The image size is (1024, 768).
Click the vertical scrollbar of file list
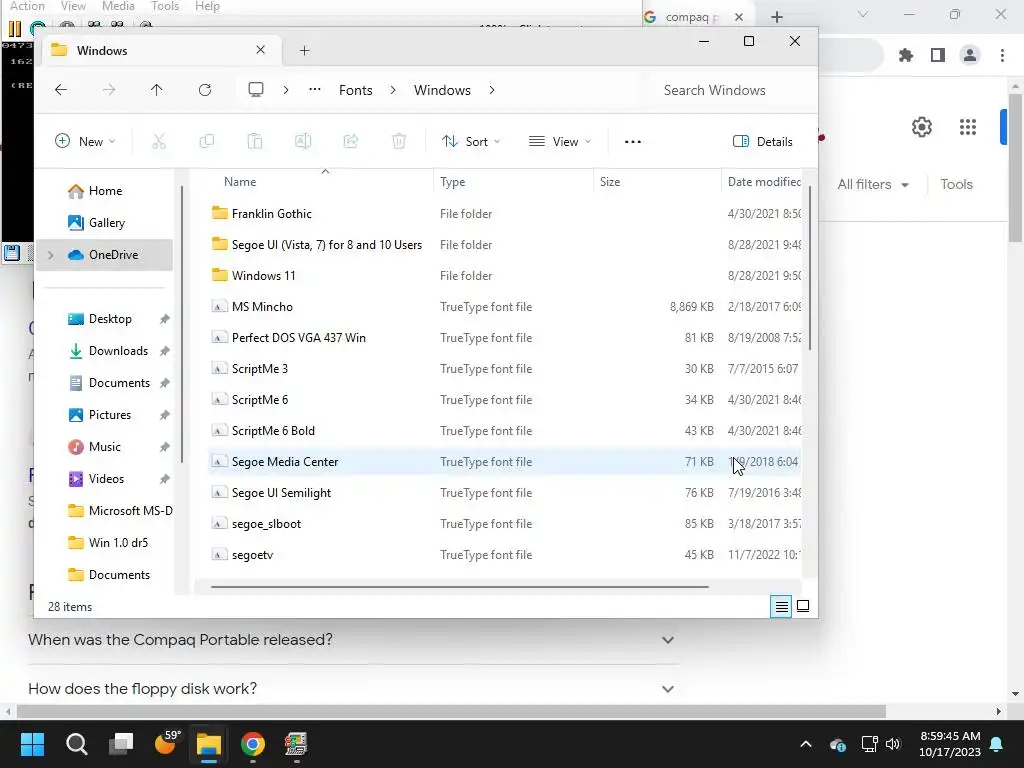[x=810, y=268]
